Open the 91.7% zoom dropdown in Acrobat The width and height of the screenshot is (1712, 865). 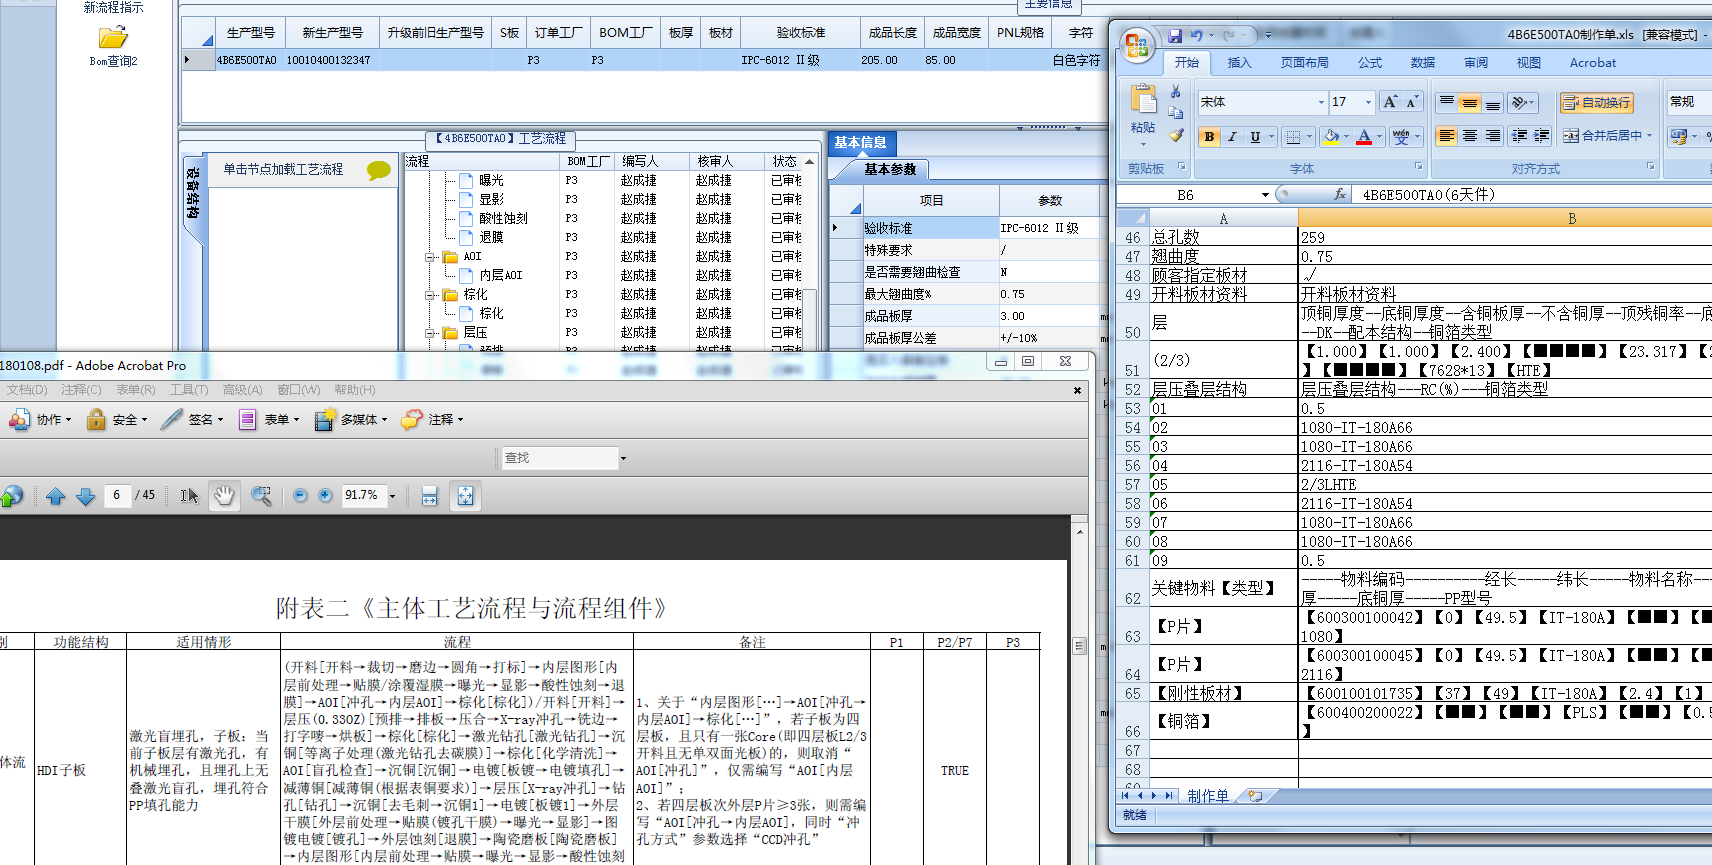[392, 496]
